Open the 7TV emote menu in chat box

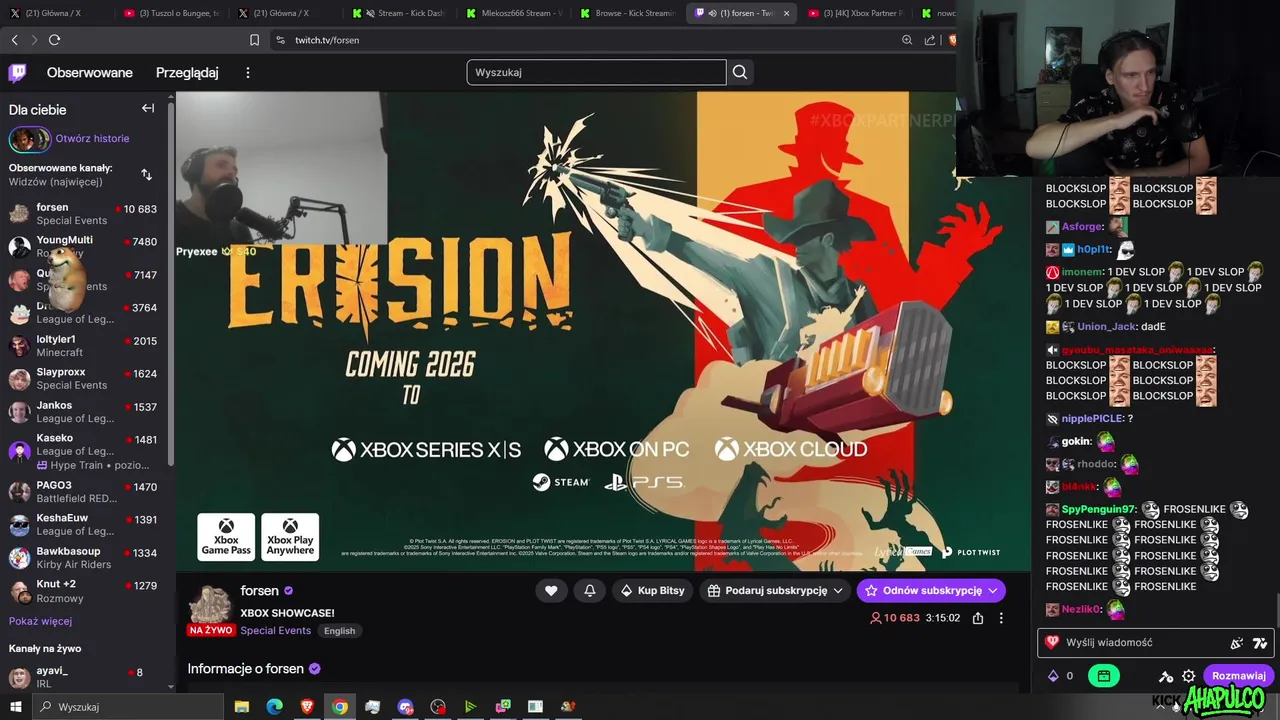(1259, 643)
